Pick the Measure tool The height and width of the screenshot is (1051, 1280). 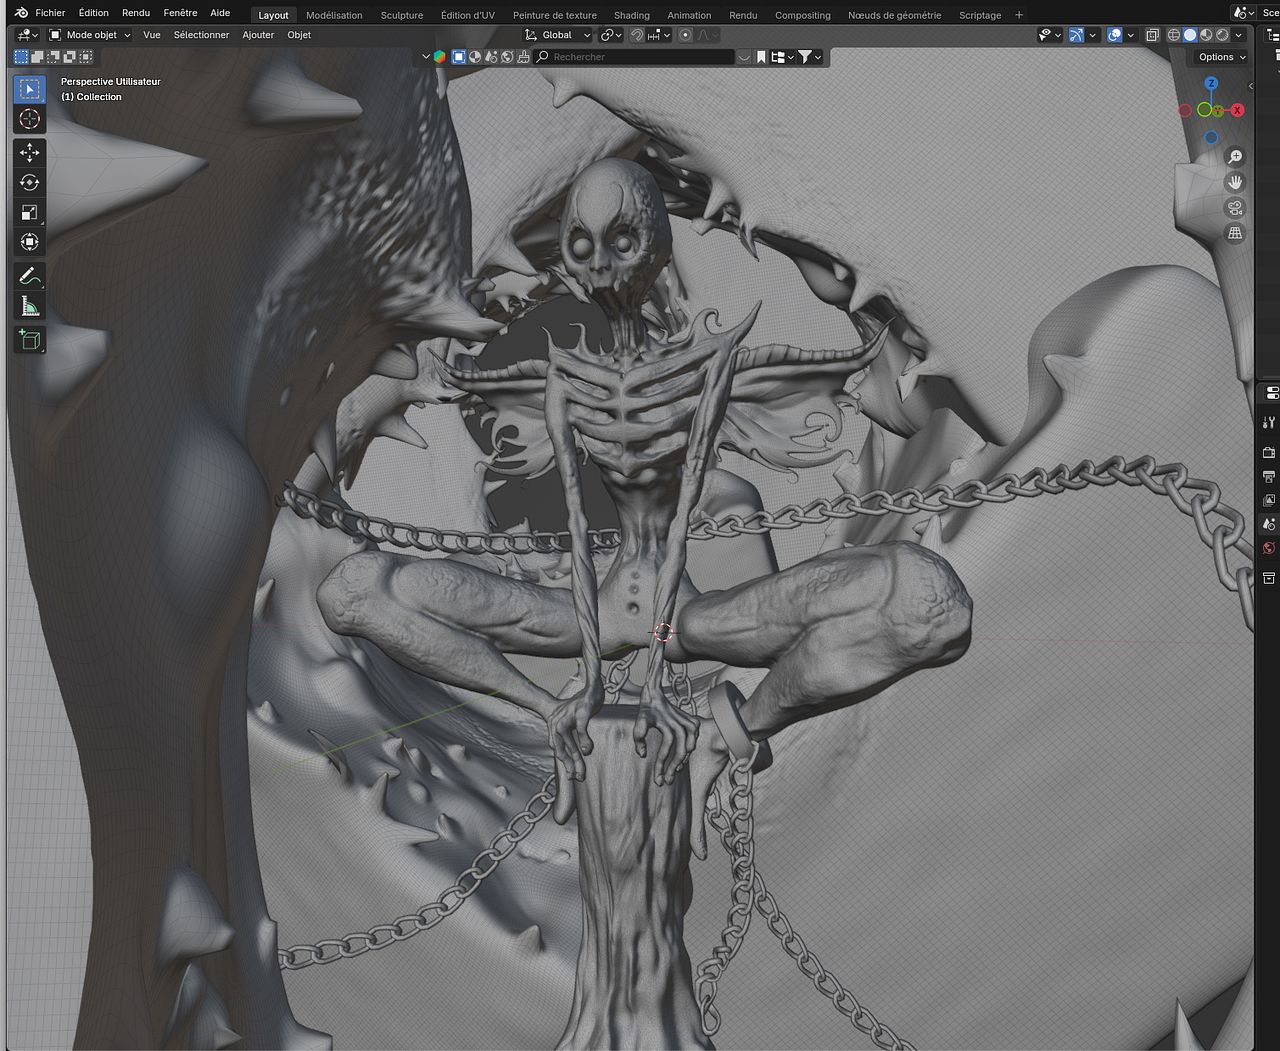(29, 307)
